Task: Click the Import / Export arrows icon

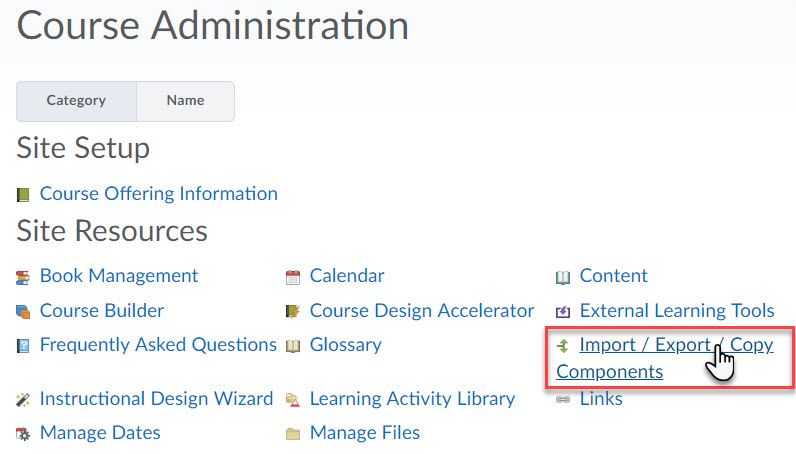Action: coord(563,346)
